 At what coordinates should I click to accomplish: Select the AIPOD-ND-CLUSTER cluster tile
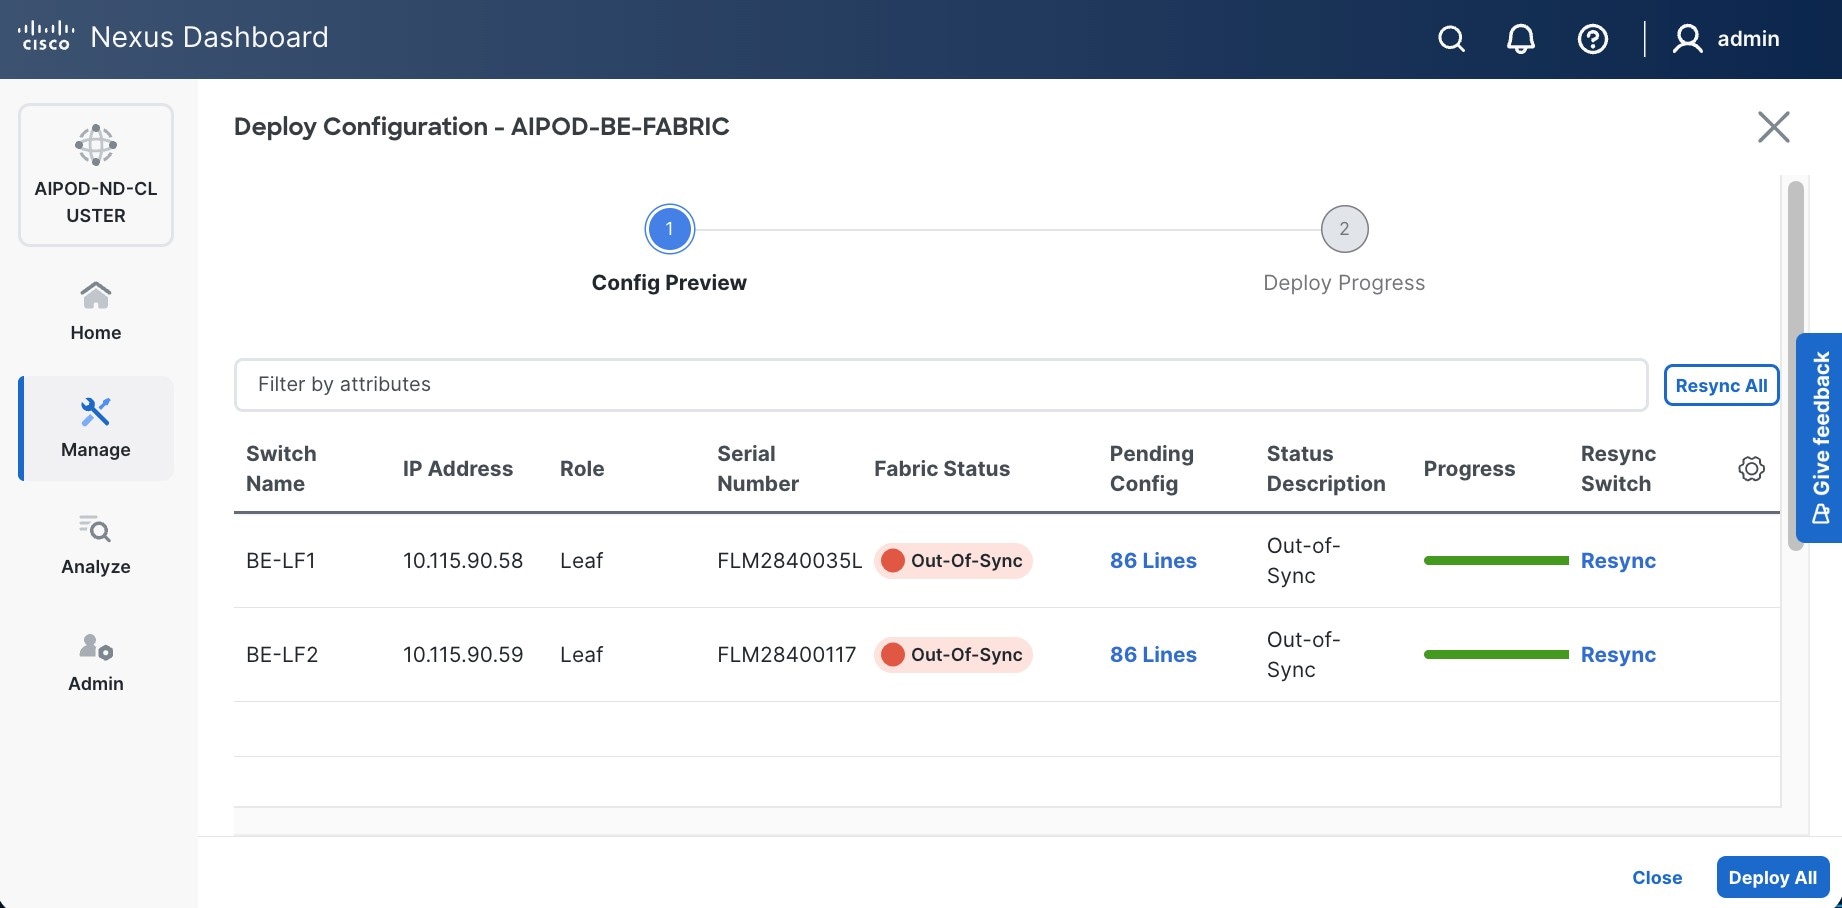(96, 175)
